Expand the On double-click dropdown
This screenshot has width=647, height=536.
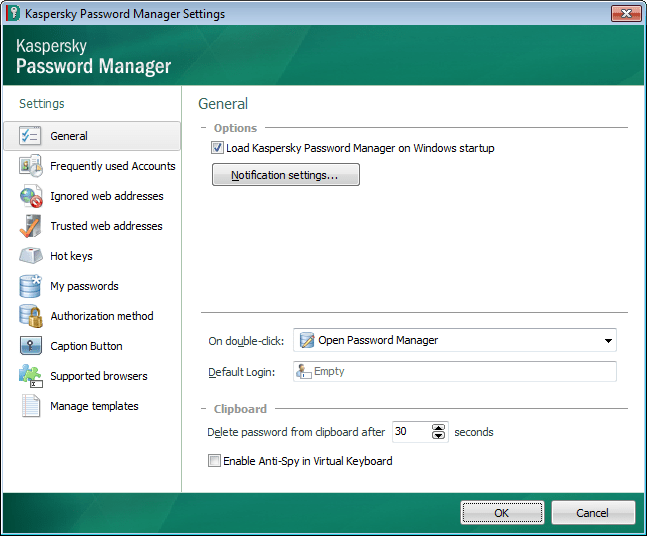coord(607,341)
